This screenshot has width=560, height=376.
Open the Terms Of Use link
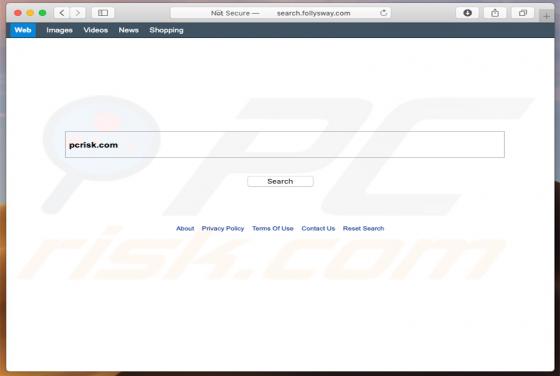pyautogui.click(x=273, y=229)
